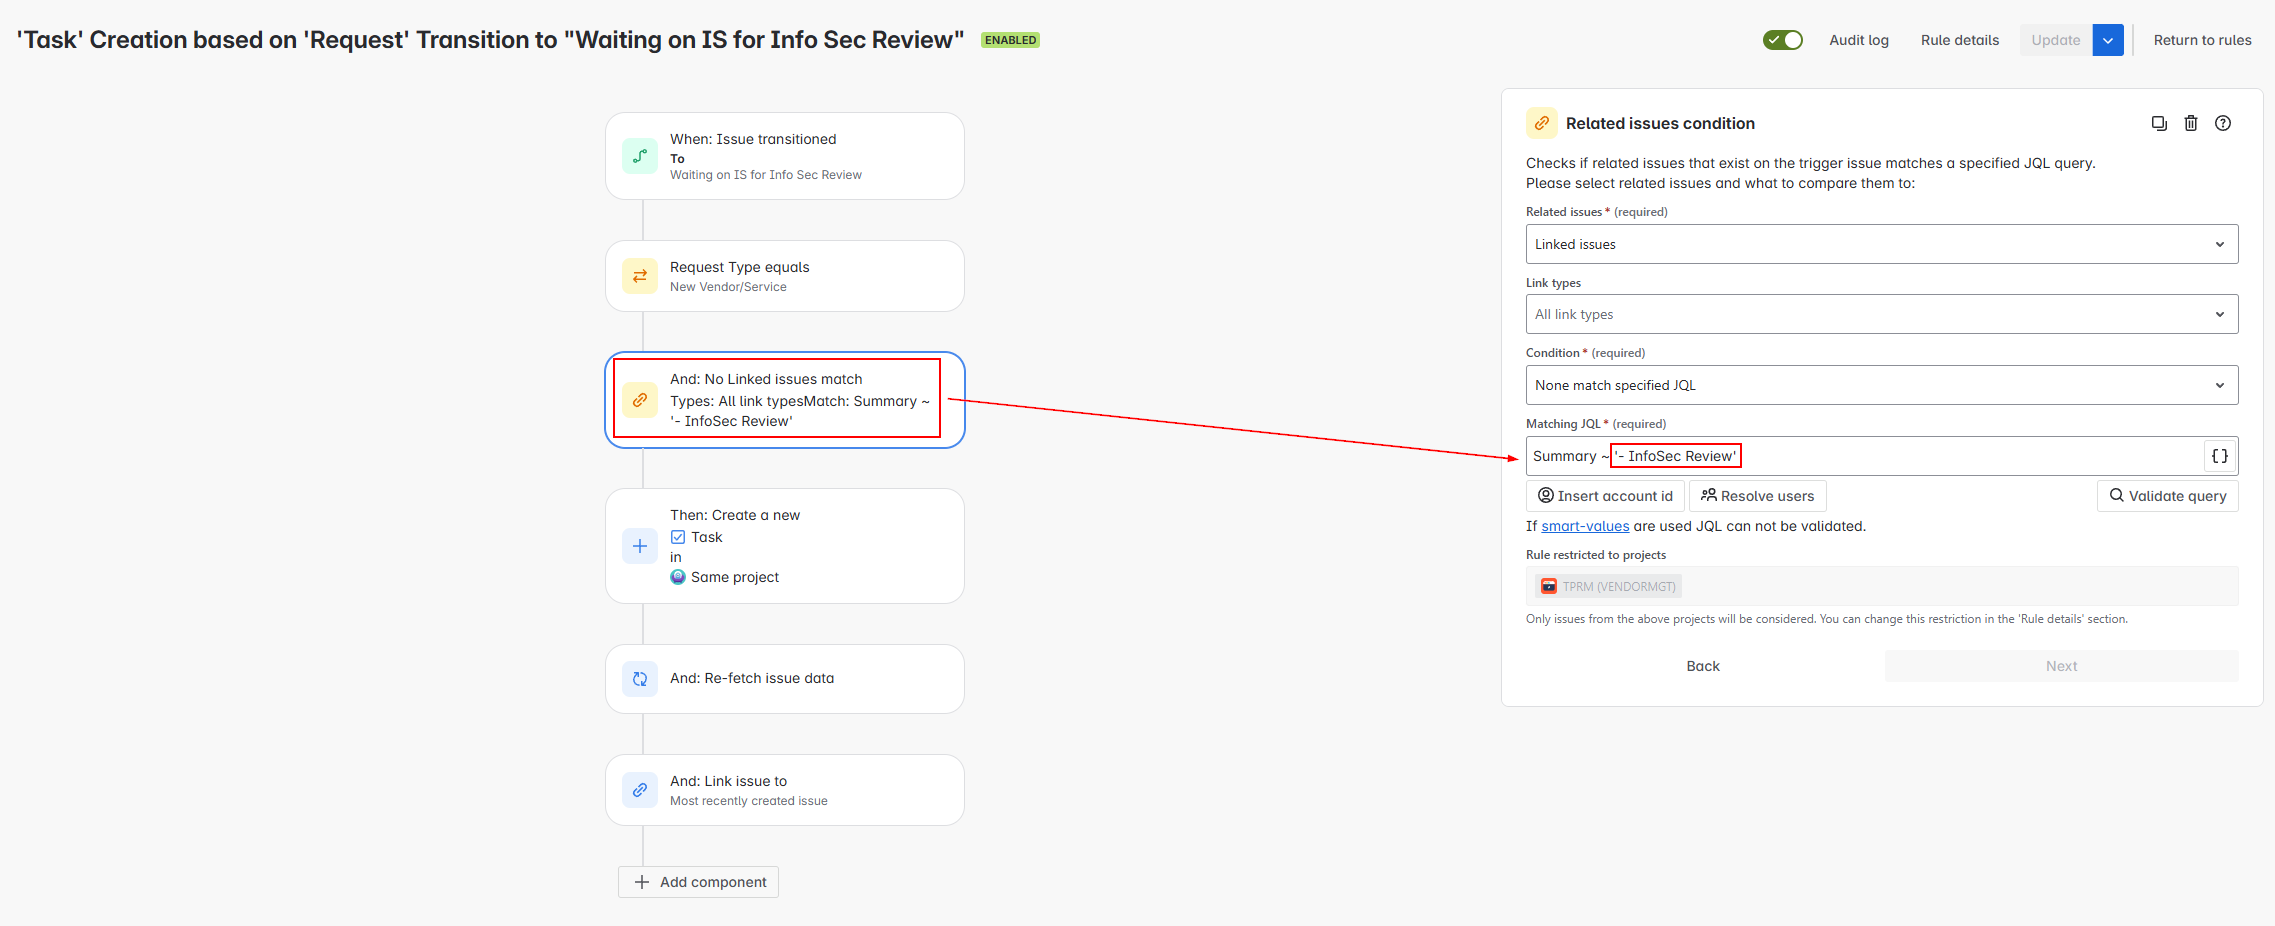Click the Link issue to step icon
Viewport: 2275px width, 926px height.
pos(640,790)
